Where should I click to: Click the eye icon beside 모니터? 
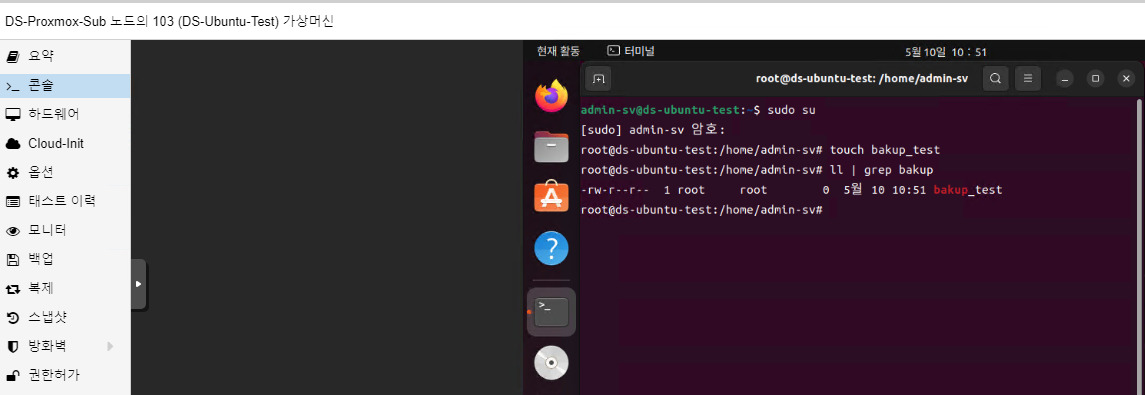point(12,231)
